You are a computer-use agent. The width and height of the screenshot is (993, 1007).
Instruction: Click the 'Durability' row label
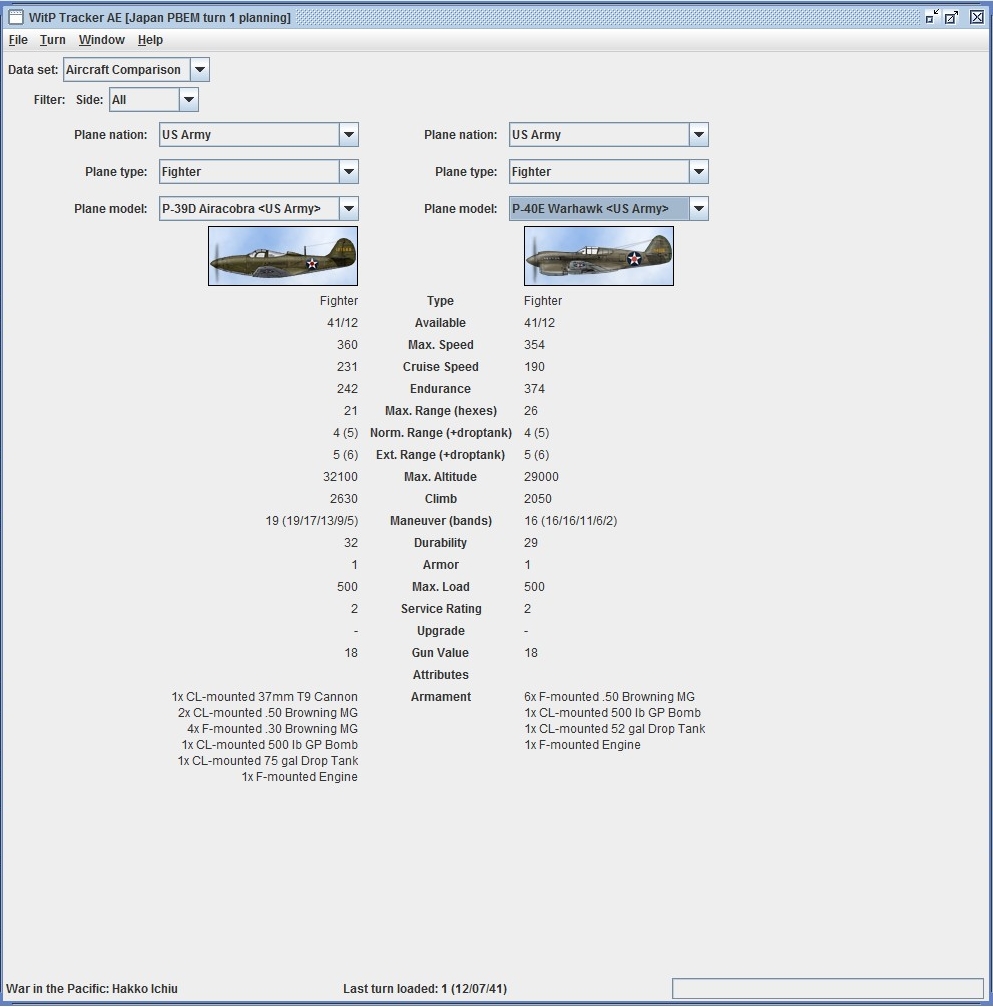441,543
